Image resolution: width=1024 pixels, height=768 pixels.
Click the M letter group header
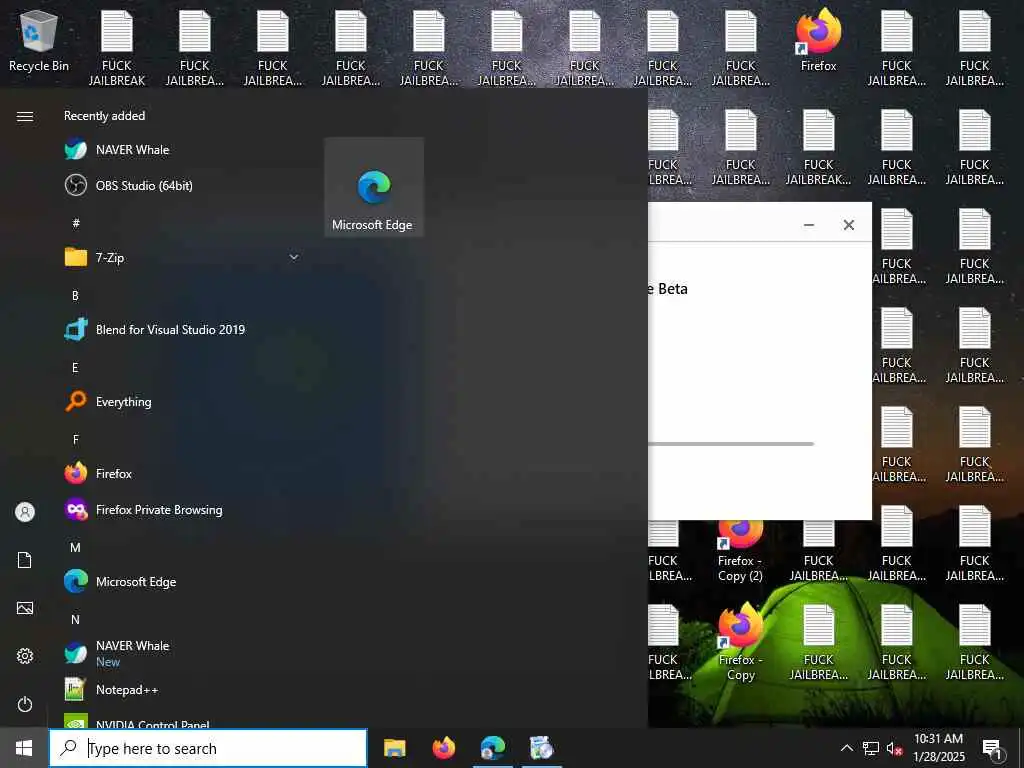point(76,547)
